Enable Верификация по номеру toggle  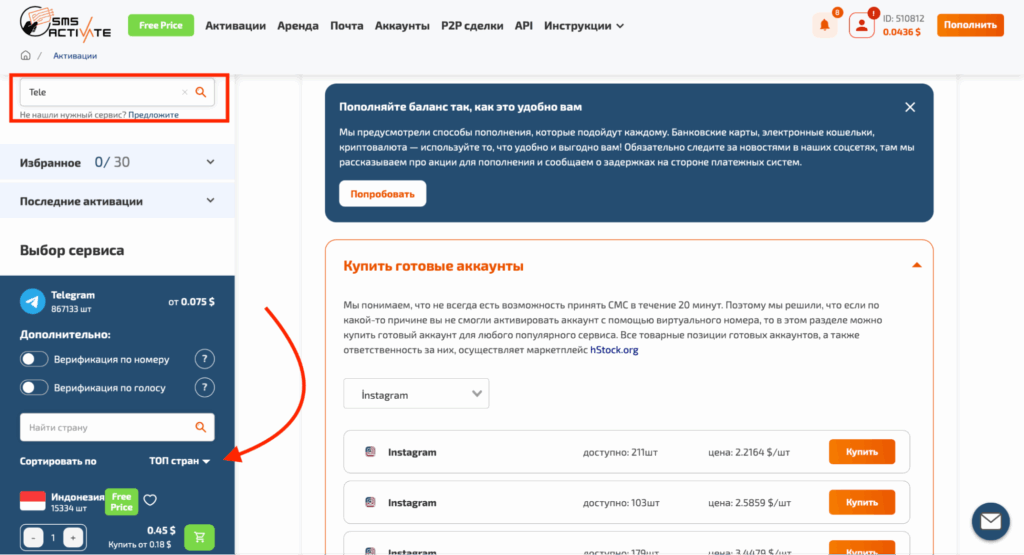33,359
